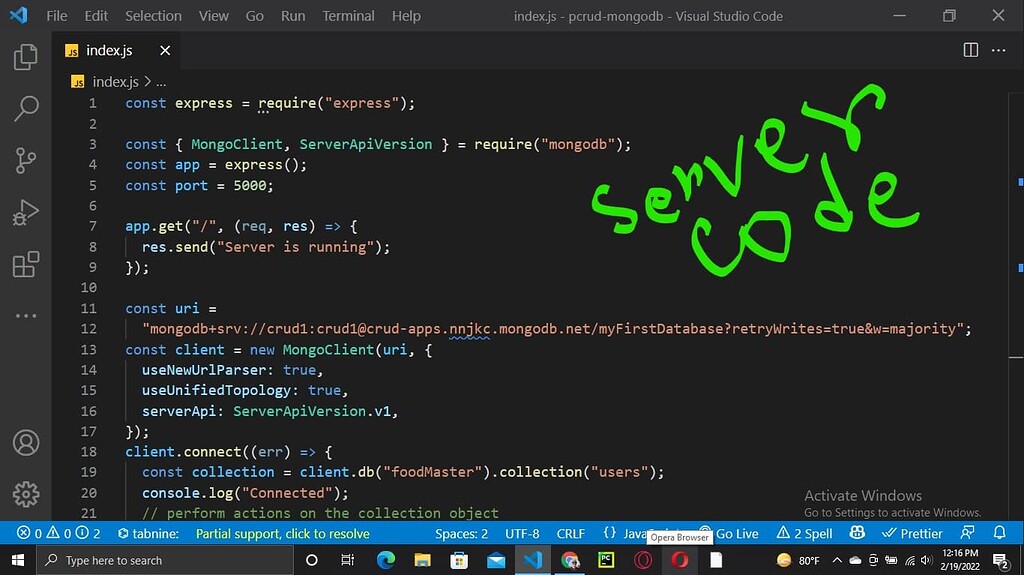
Task: Open the editor More Actions ellipsis menu
Action: (x=998, y=50)
